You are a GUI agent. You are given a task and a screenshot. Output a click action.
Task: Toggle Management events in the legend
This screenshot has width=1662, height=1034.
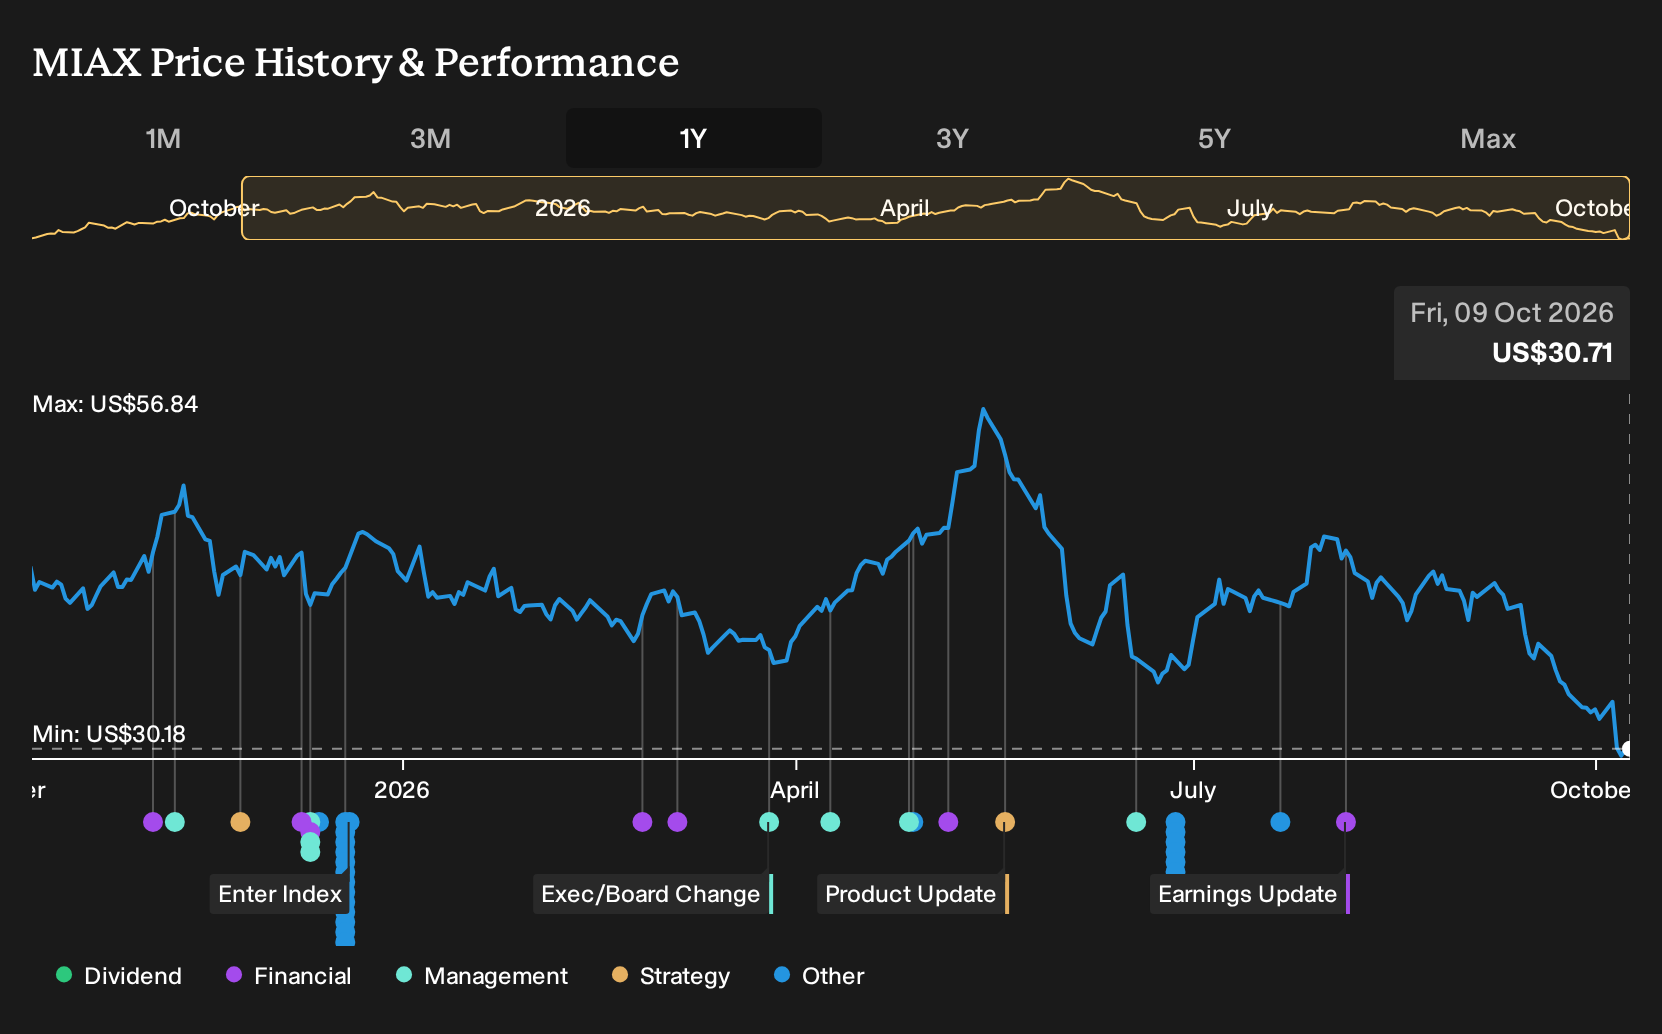(482, 976)
